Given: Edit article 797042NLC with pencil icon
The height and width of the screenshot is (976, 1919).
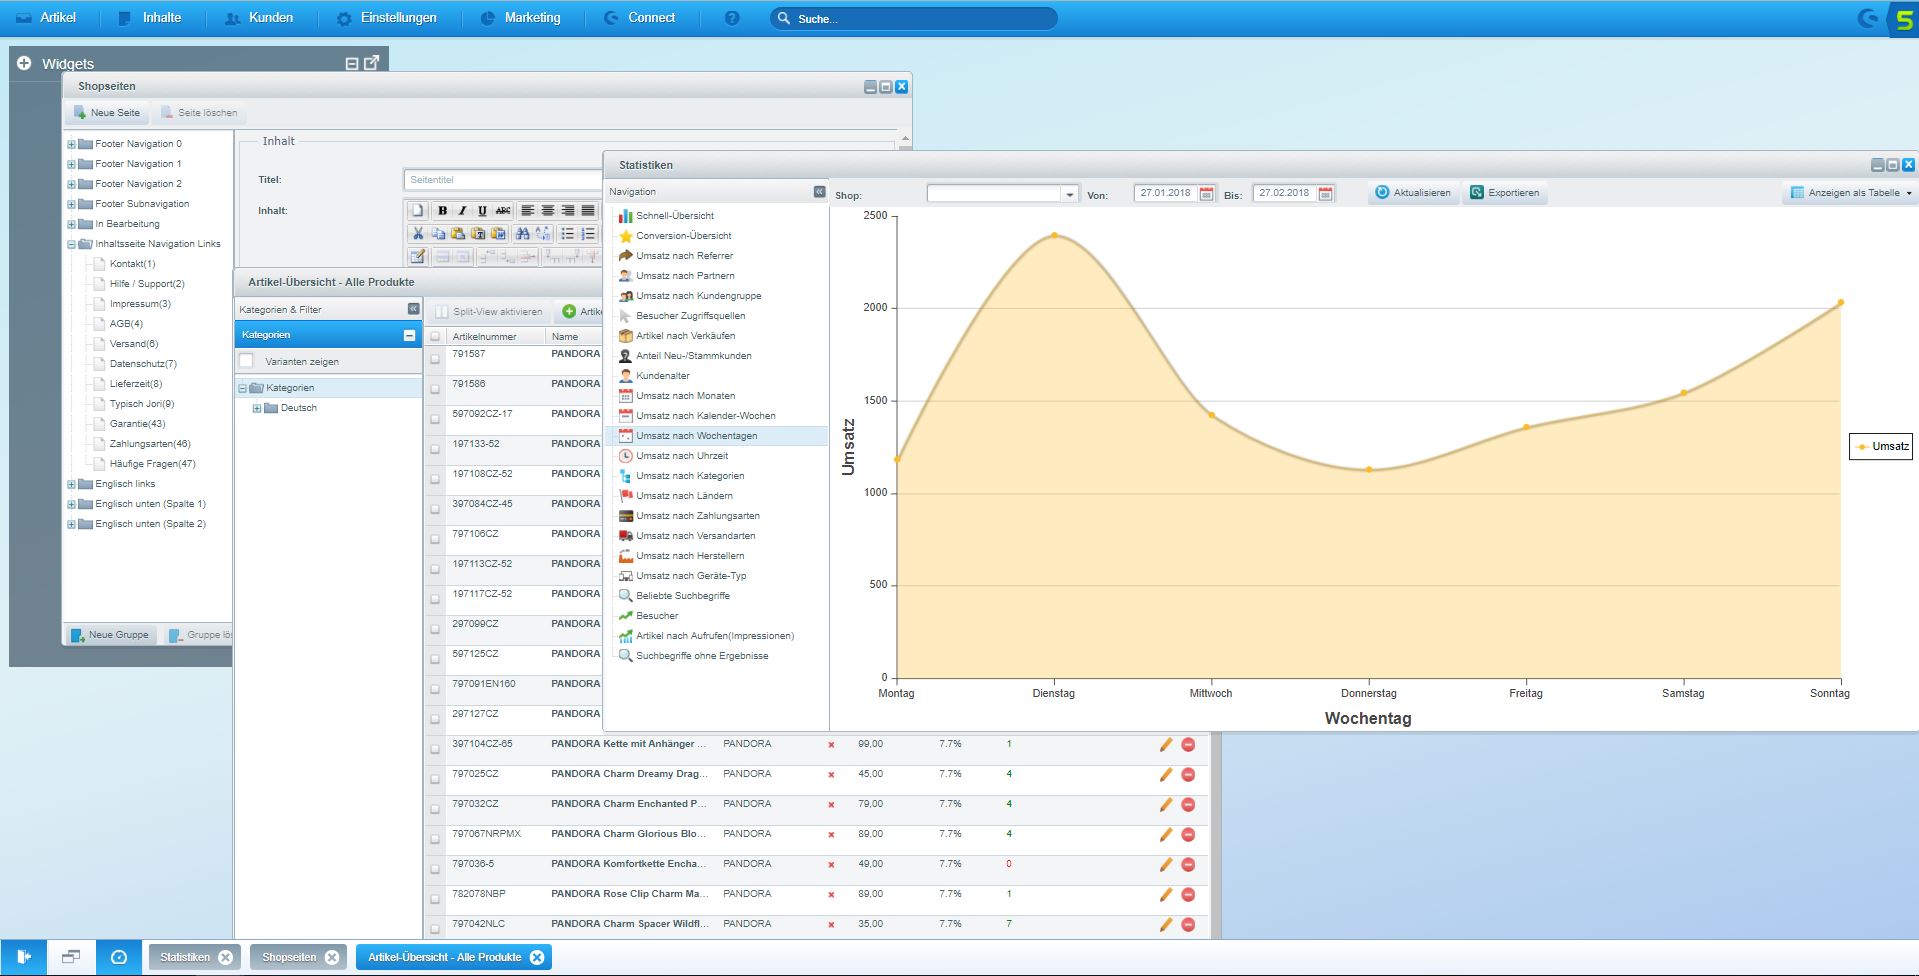Looking at the screenshot, I should pyautogui.click(x=1166, y=925).
